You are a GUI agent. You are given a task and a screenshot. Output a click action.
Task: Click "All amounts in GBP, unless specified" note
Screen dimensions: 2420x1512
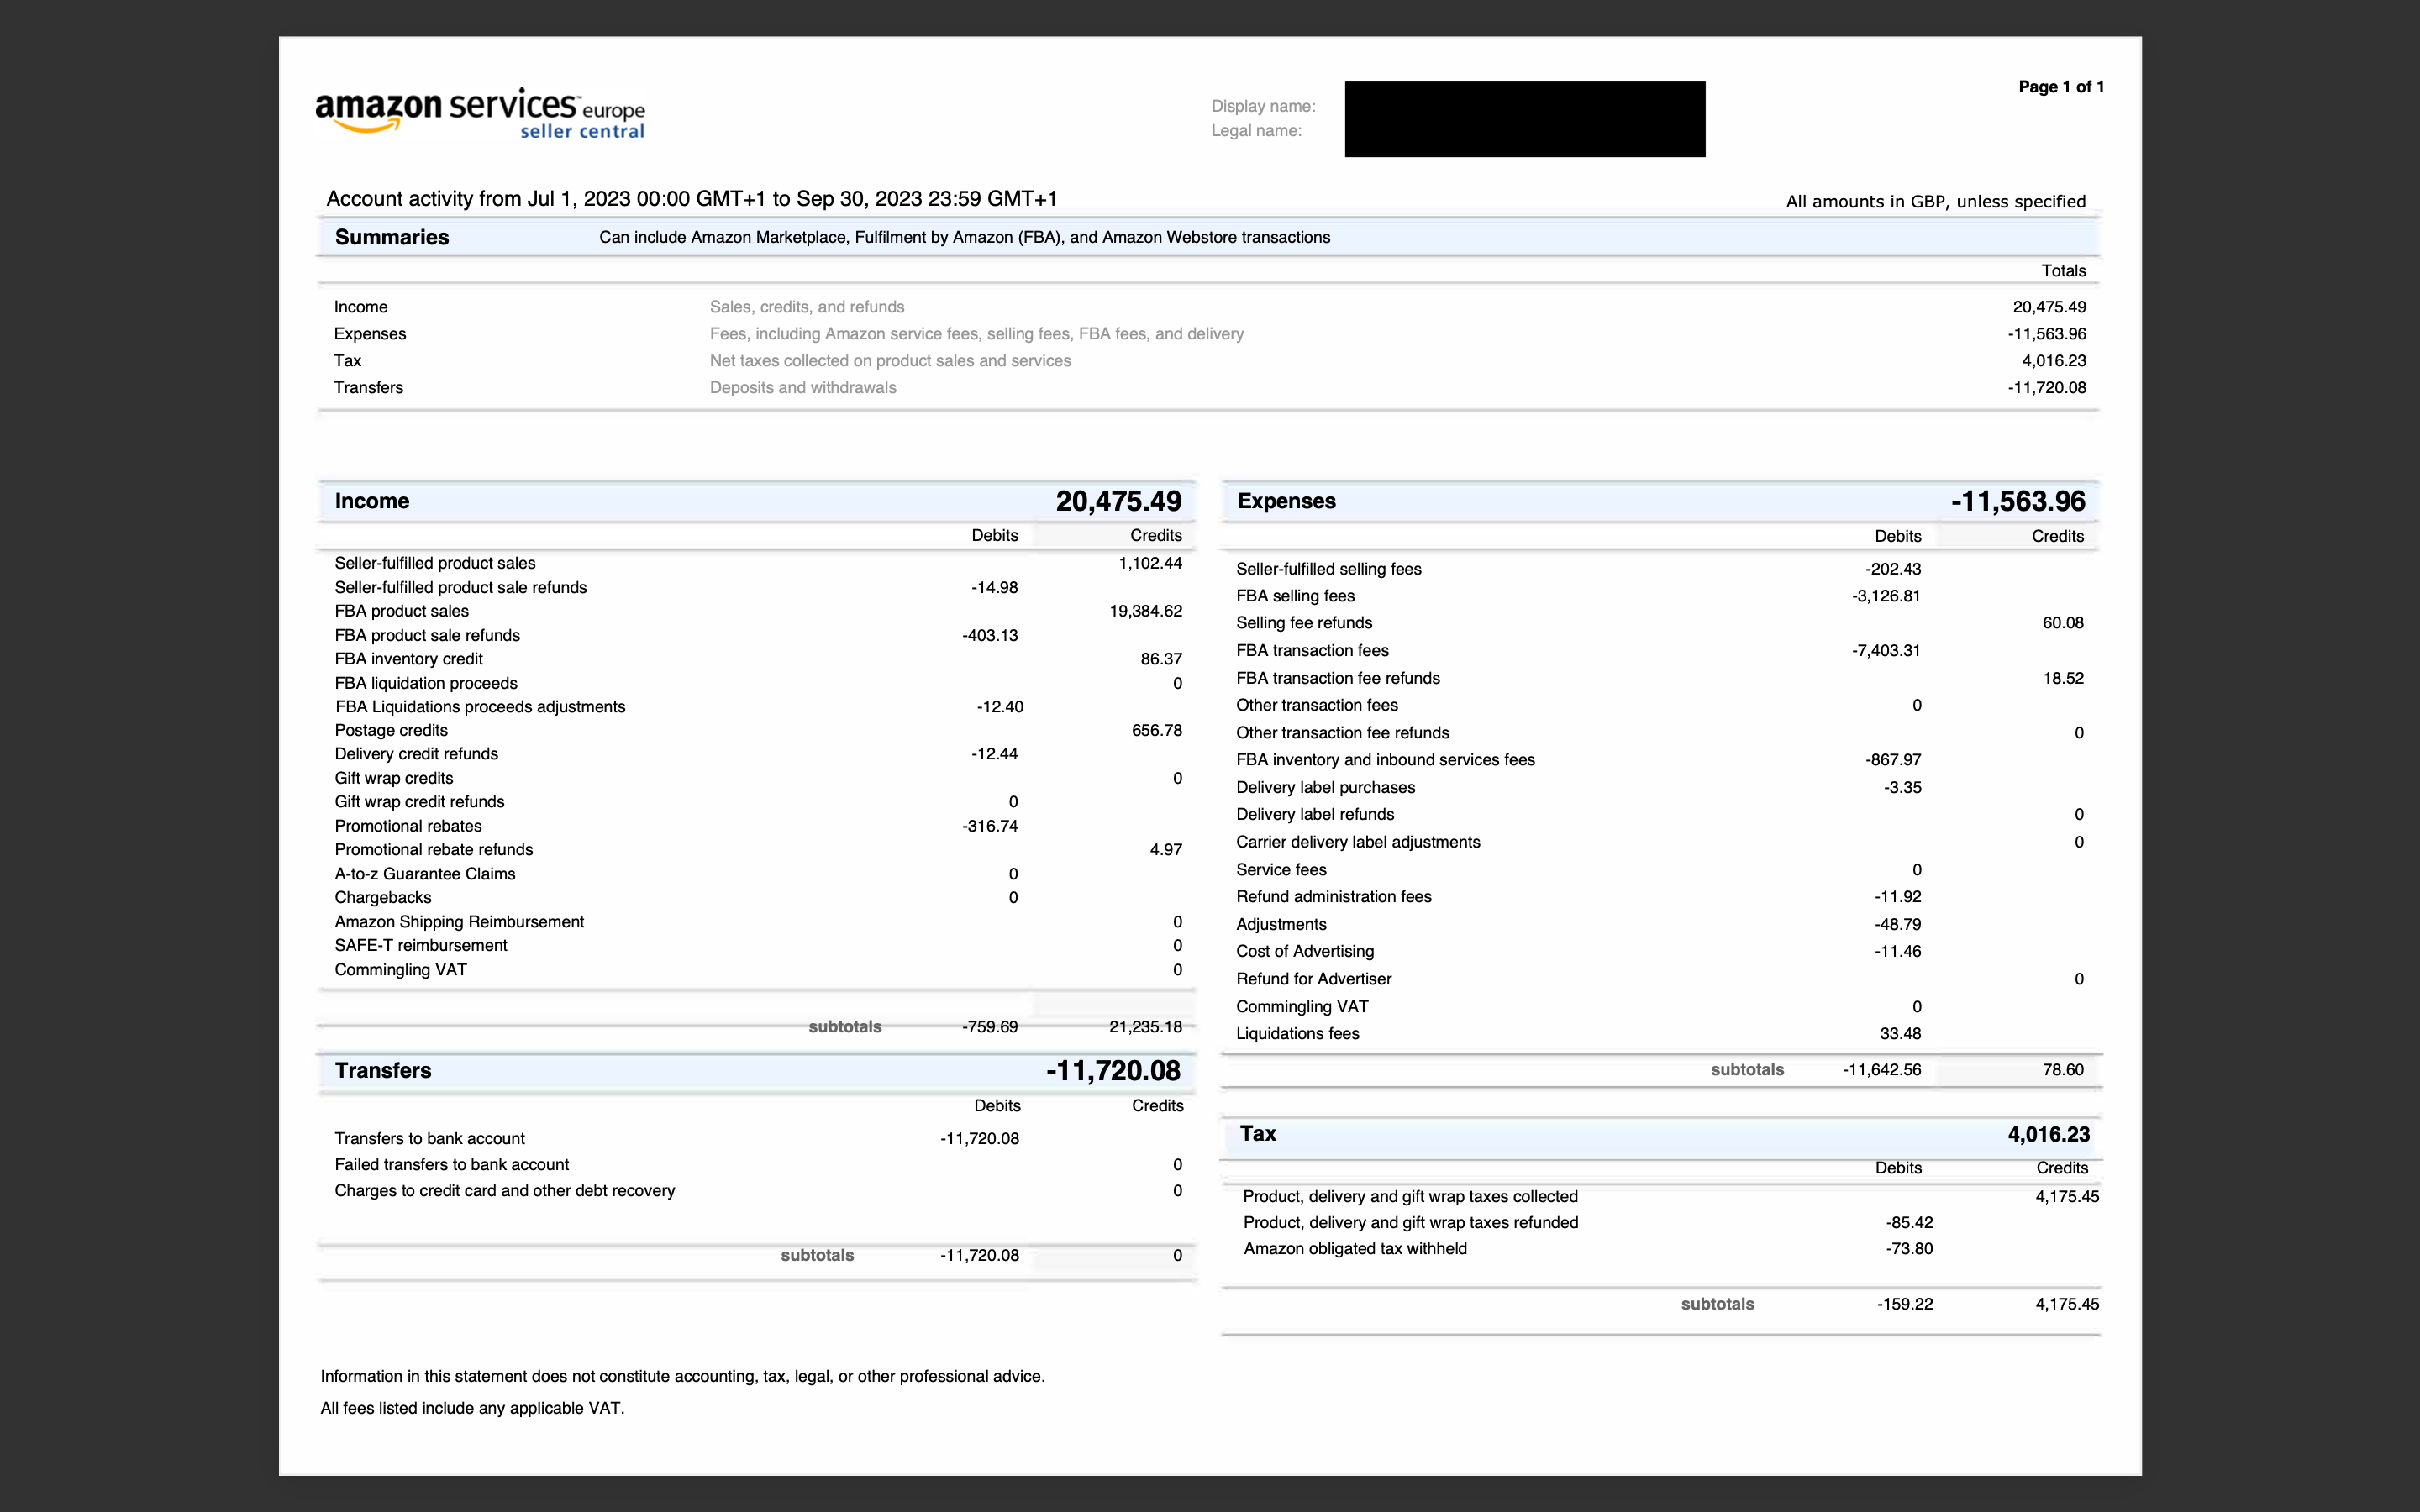click(x=1936, y=201)
